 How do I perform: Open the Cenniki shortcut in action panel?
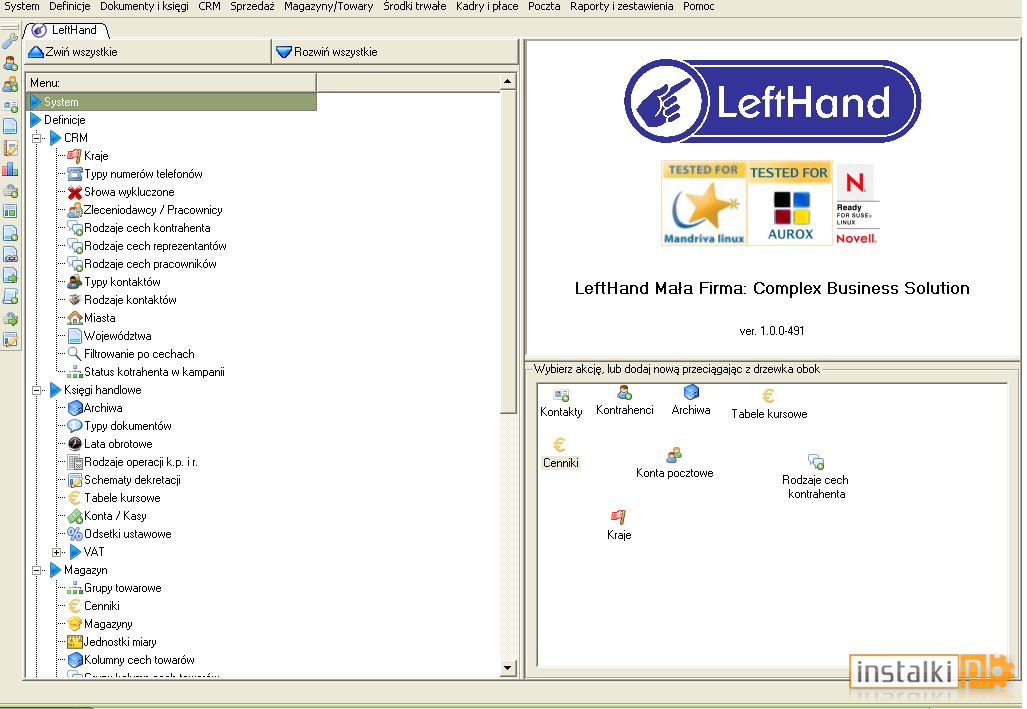tap(559, 445)
